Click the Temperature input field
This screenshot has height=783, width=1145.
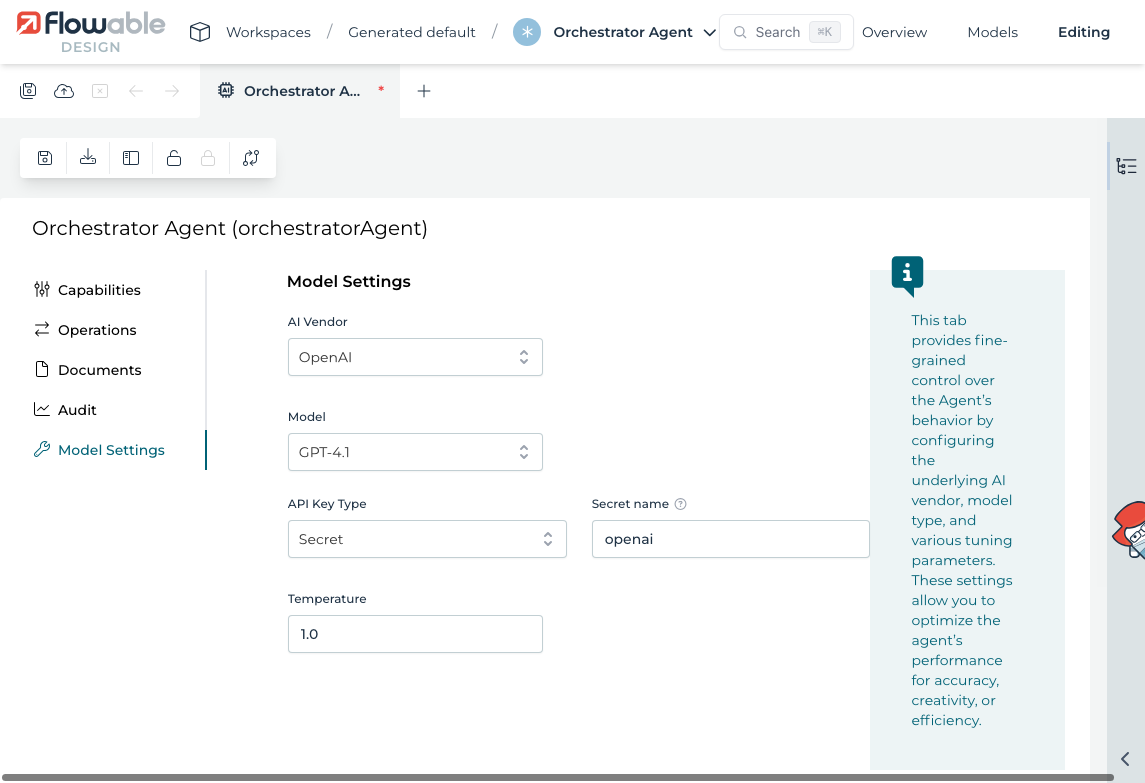coord(414,634)
